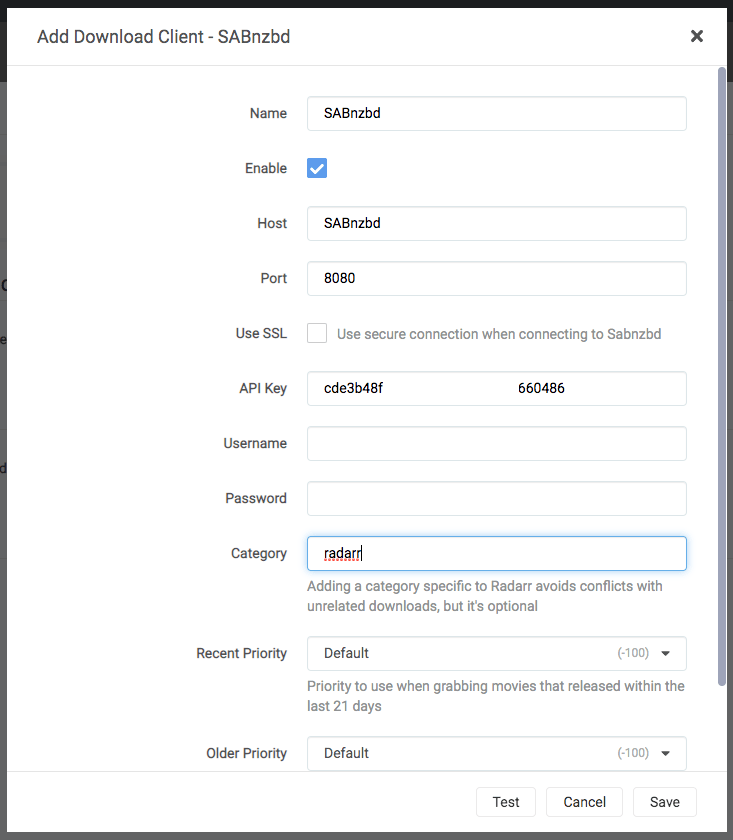Click the 'Add Download Client - SABnzbd' title
The width and height of the screenshot is (733, 840).
click(164, 37)
